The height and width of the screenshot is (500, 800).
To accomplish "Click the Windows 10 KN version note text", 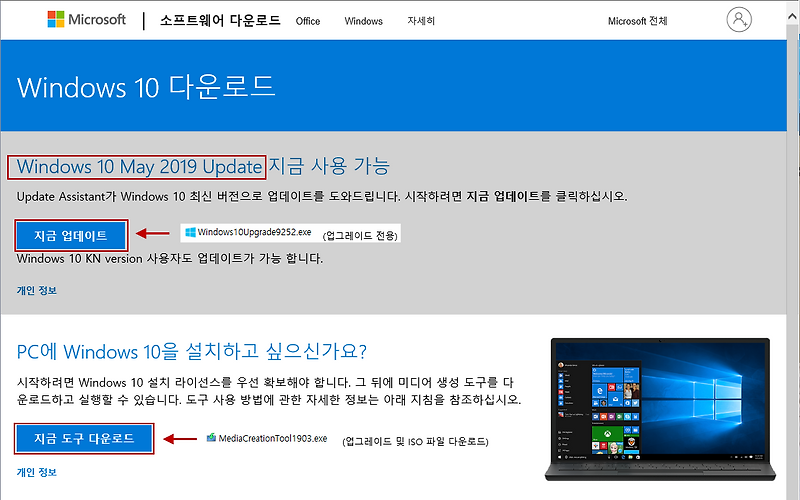I will (x=170, y=259).
